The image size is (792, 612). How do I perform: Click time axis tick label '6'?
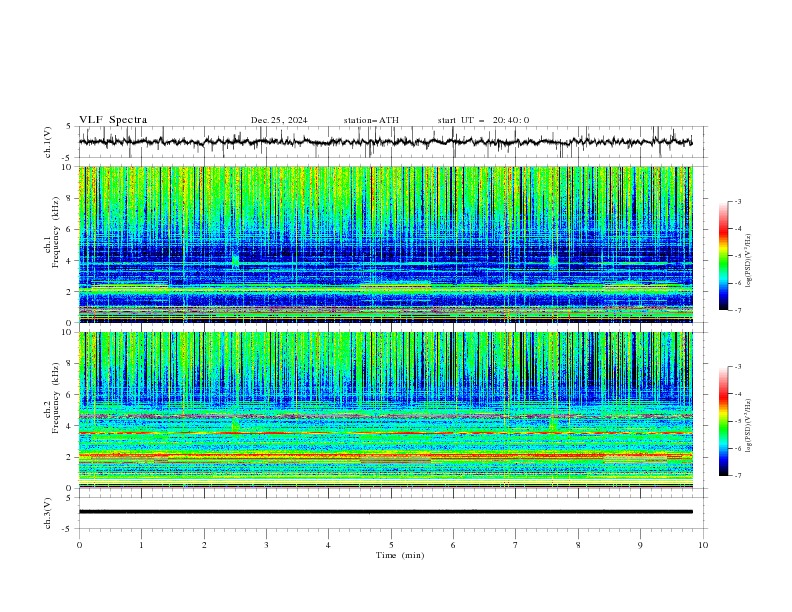[x=453, y=545]
